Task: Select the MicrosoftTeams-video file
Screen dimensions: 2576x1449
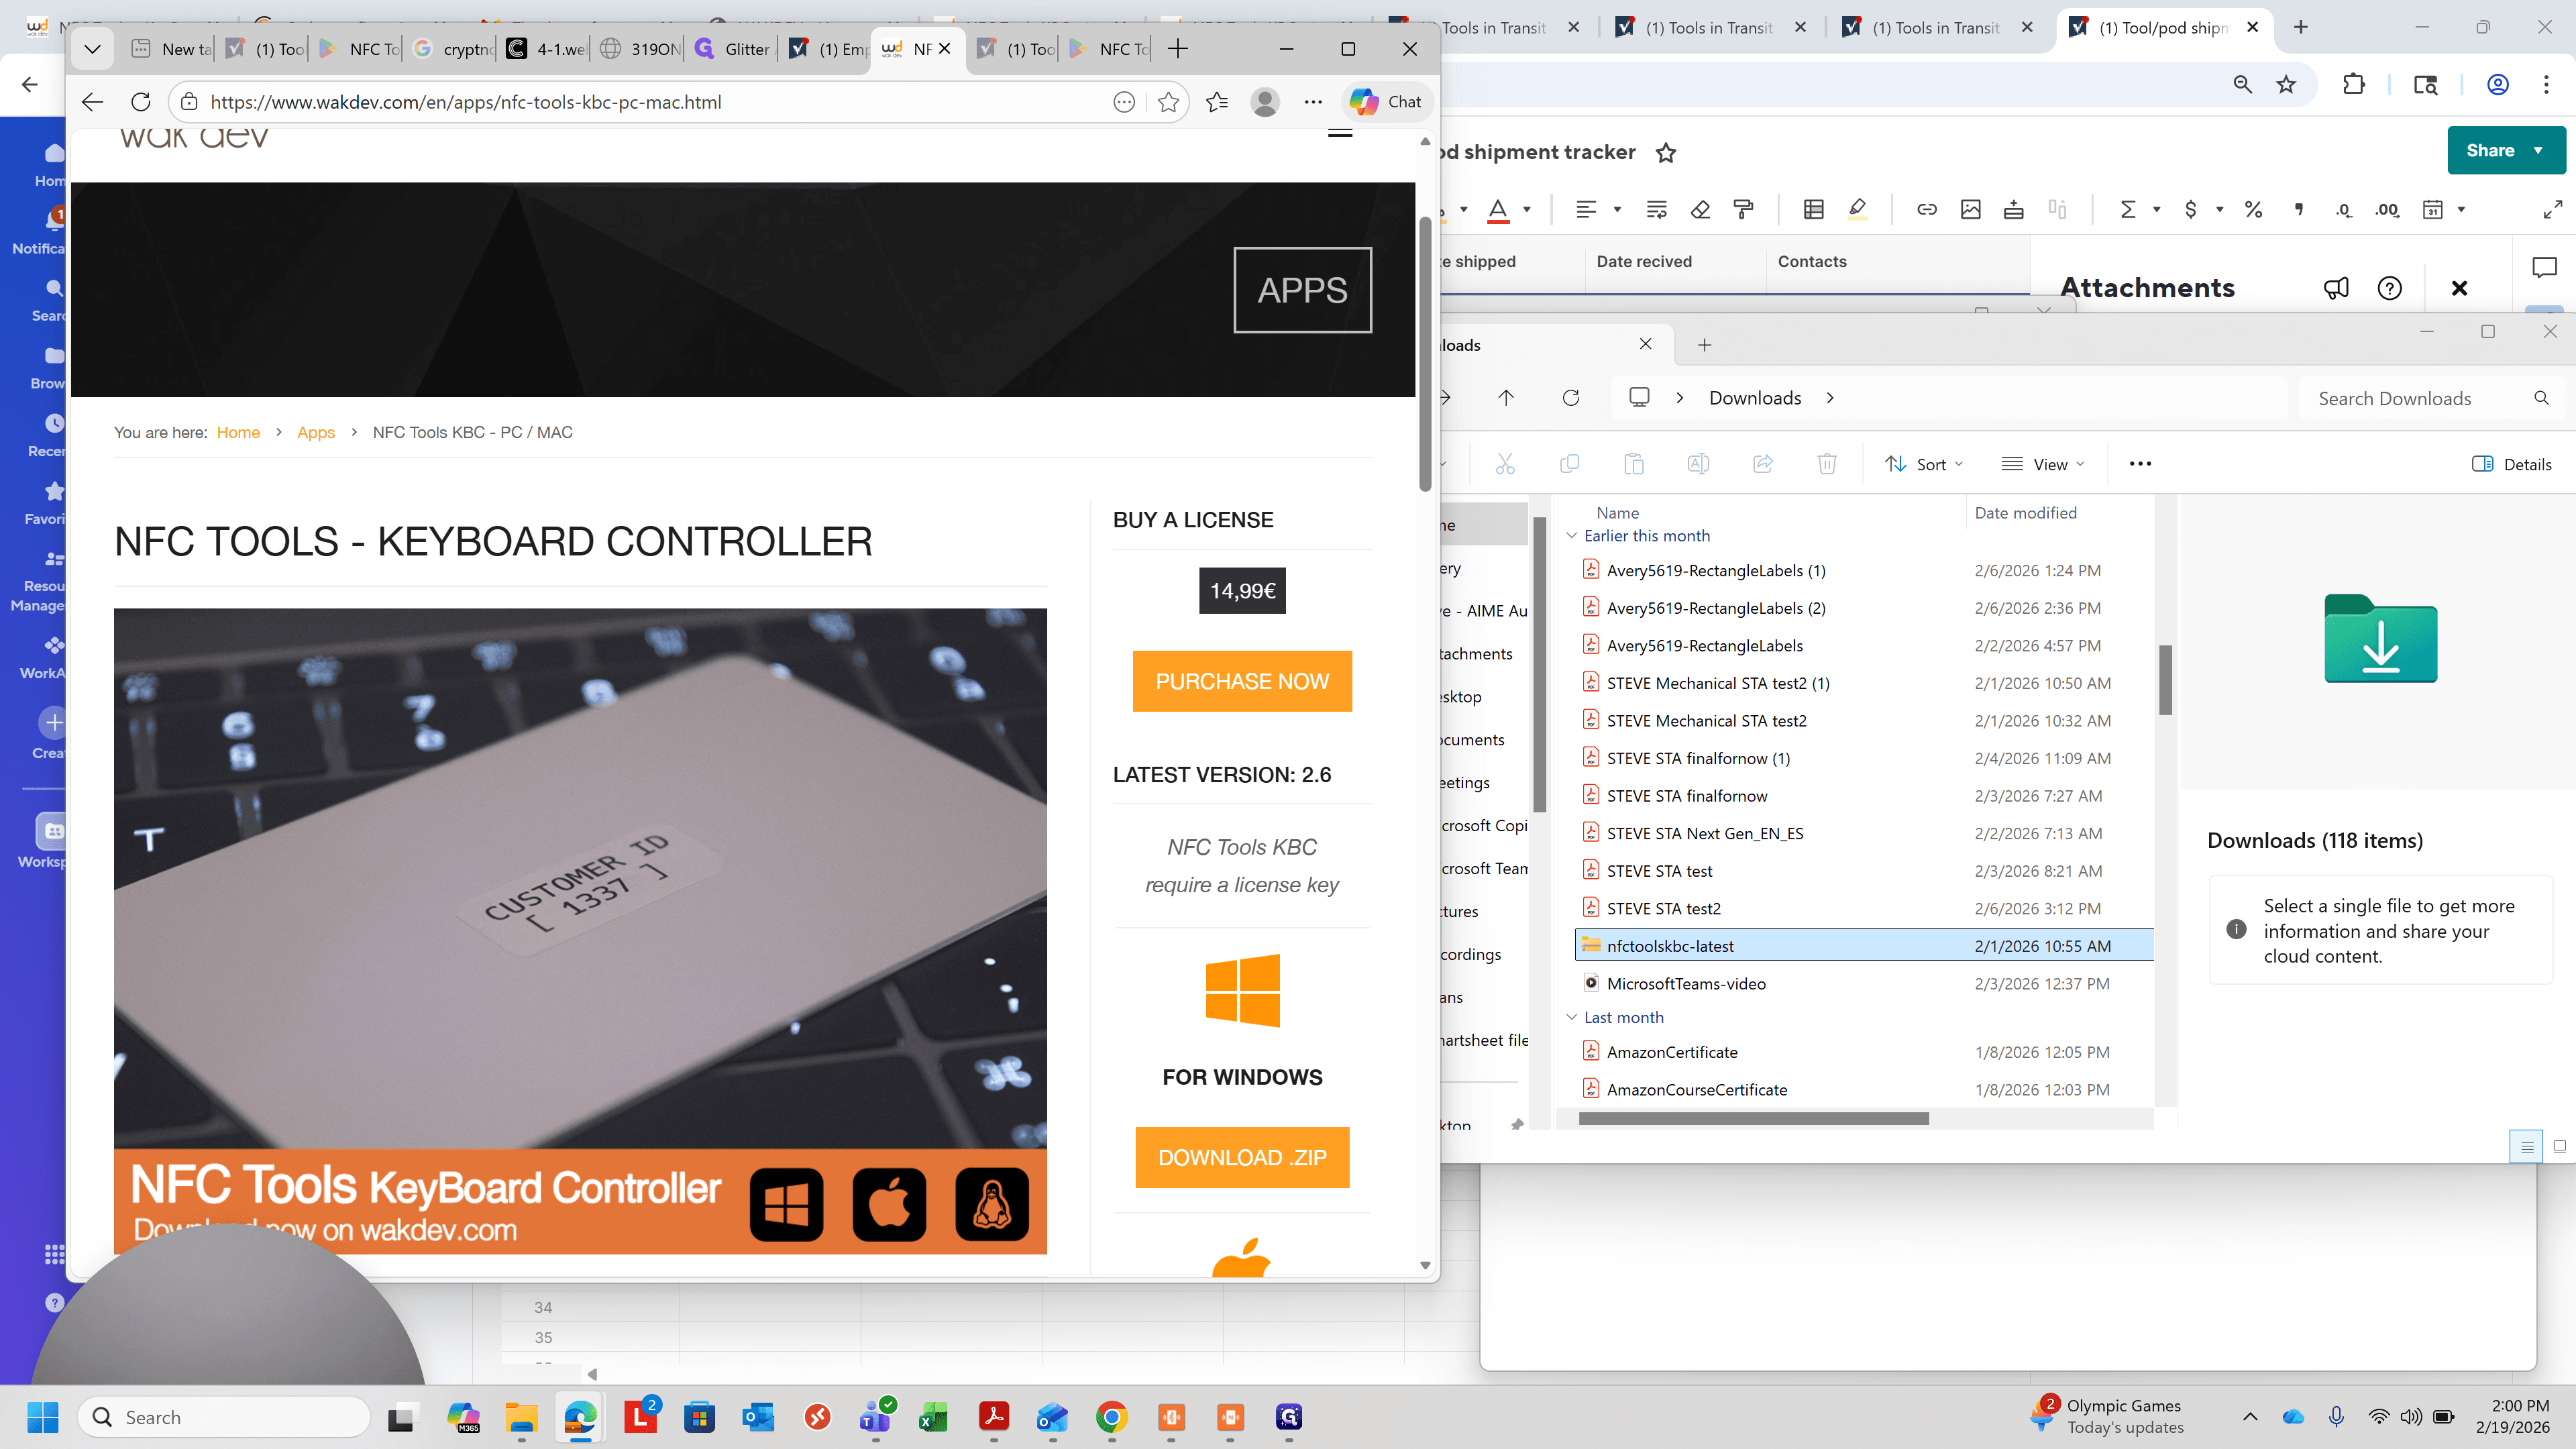Action: pos(1864,984)
